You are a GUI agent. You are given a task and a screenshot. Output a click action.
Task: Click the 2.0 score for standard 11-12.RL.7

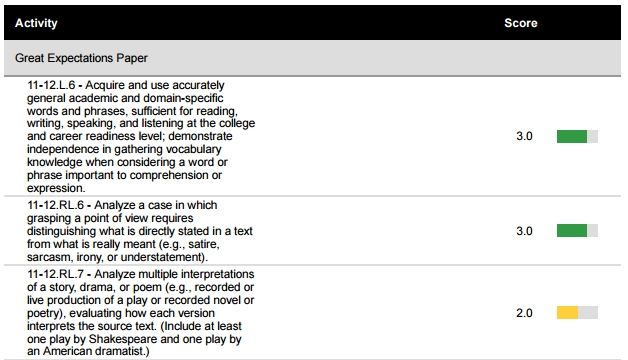coord(524,313)
